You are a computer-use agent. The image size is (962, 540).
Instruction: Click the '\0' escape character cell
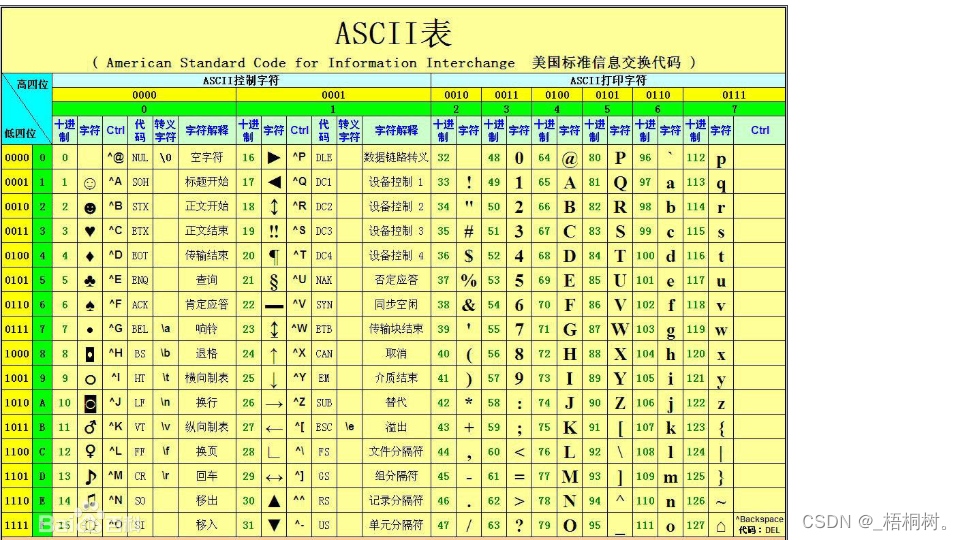(165, 158)
